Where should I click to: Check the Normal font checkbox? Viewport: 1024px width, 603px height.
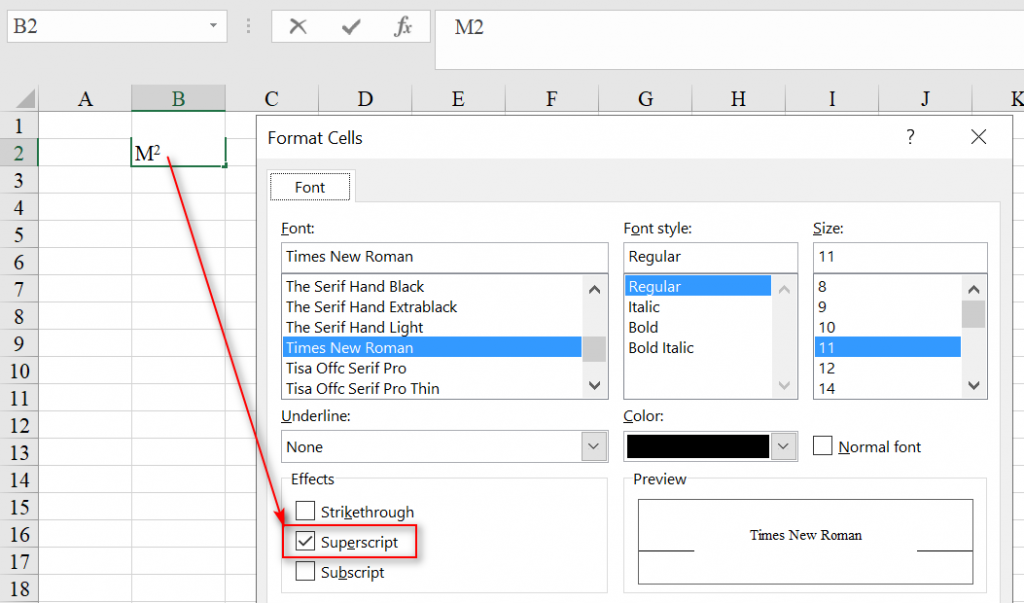pyautogui.click(x=822, y=446)
